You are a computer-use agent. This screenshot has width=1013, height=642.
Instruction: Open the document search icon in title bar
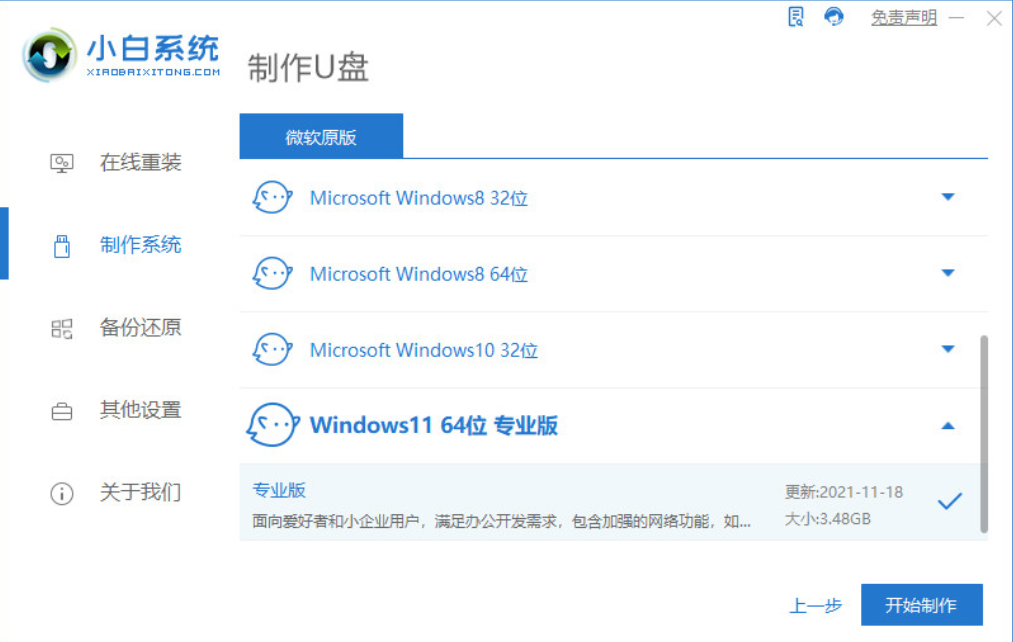point(796,17)
